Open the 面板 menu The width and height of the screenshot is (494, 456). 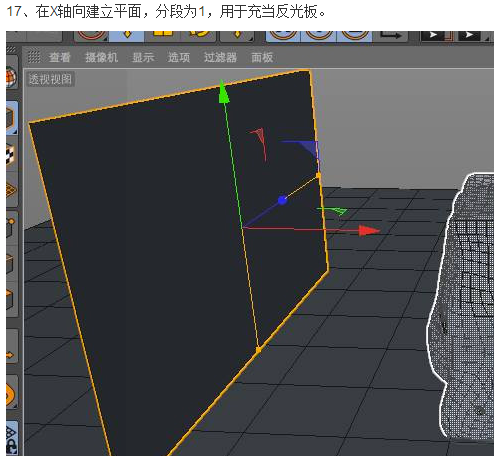coord(262,57)
